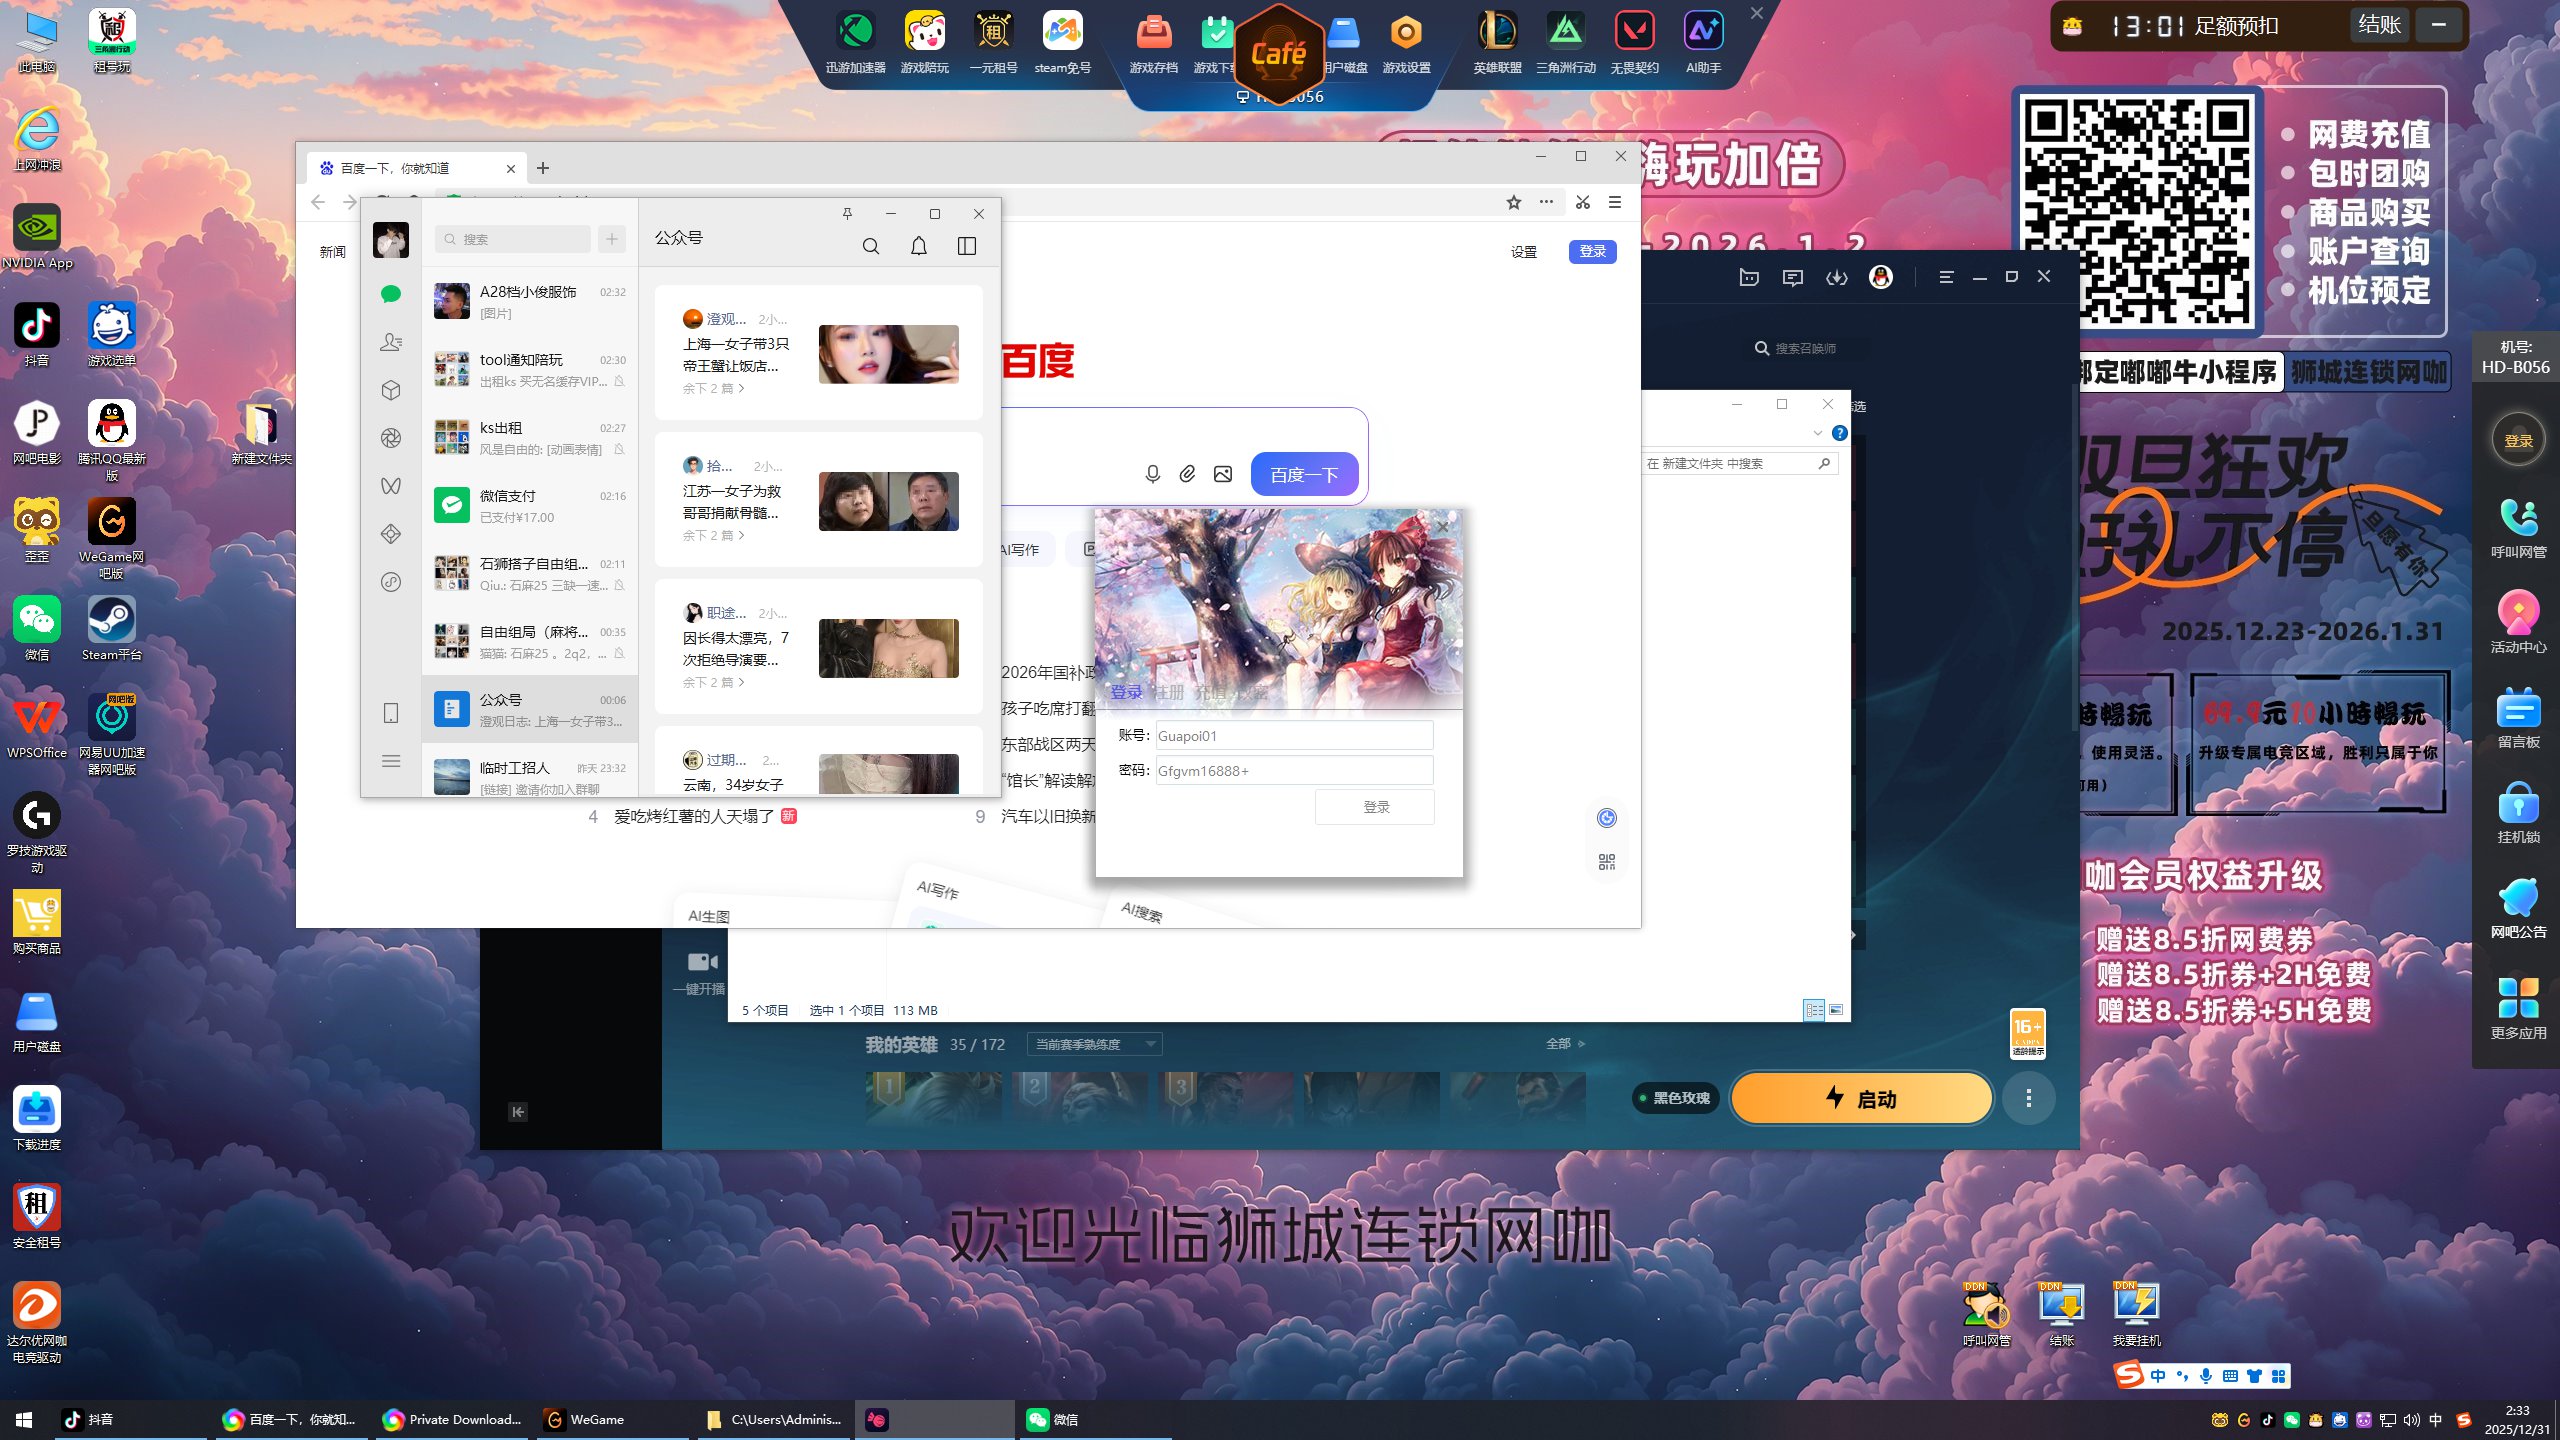Image resolution: width=2560 pixels, height=1440 pixels.
Task: Expand the Explorer ribbon chevron
Action: pyautogui.click(x=1817, y=434)
